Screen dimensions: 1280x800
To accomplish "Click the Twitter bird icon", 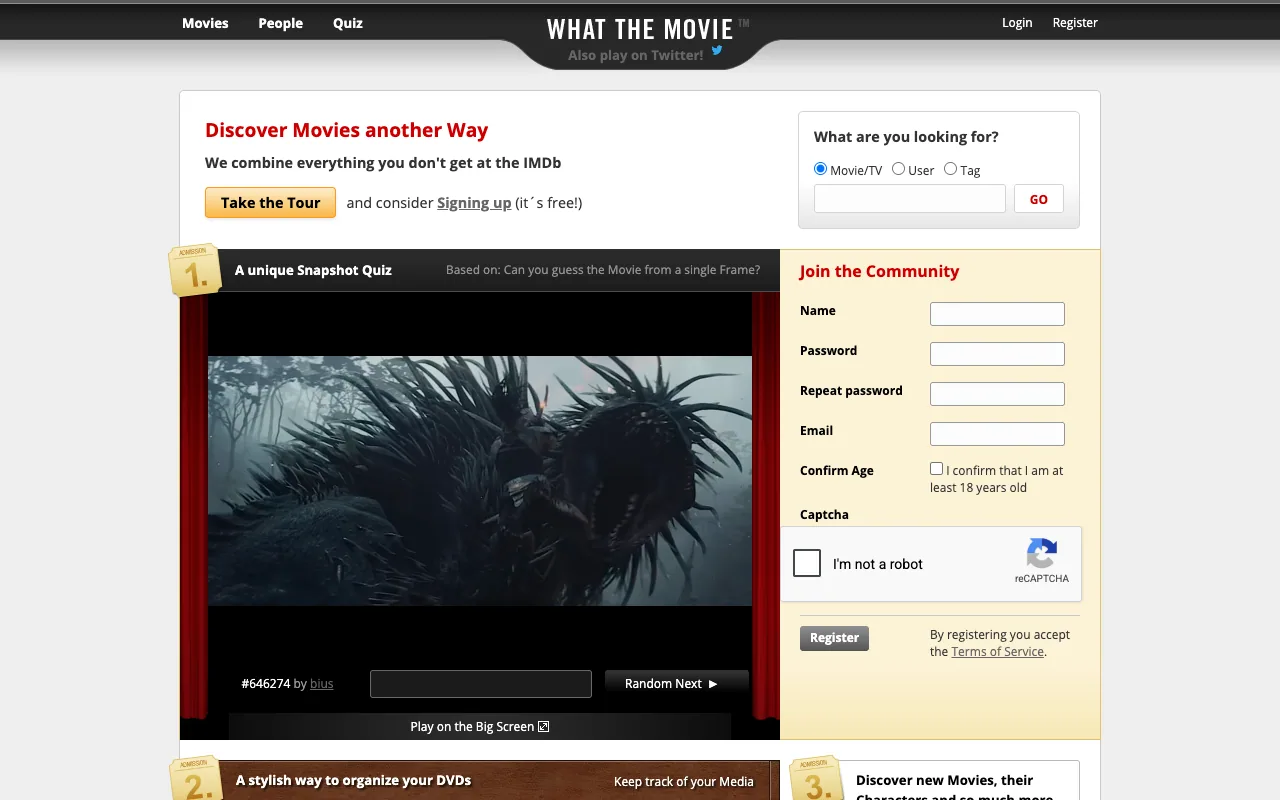I will (x=716, y=49).
